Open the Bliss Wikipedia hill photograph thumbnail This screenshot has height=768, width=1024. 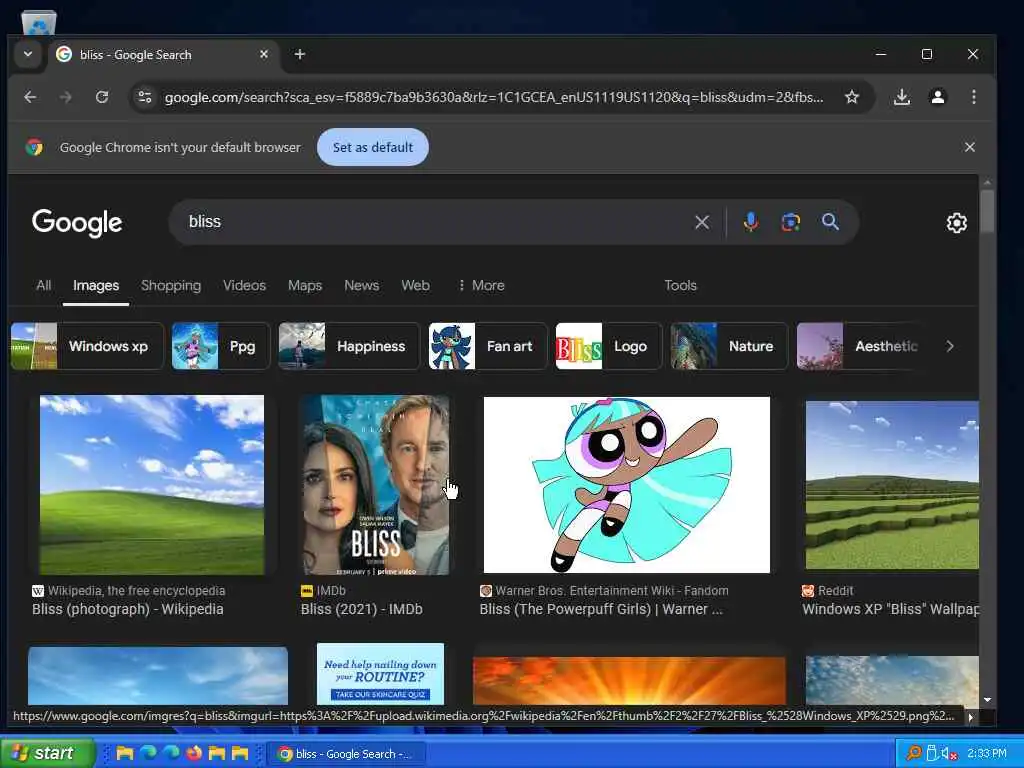152,485
